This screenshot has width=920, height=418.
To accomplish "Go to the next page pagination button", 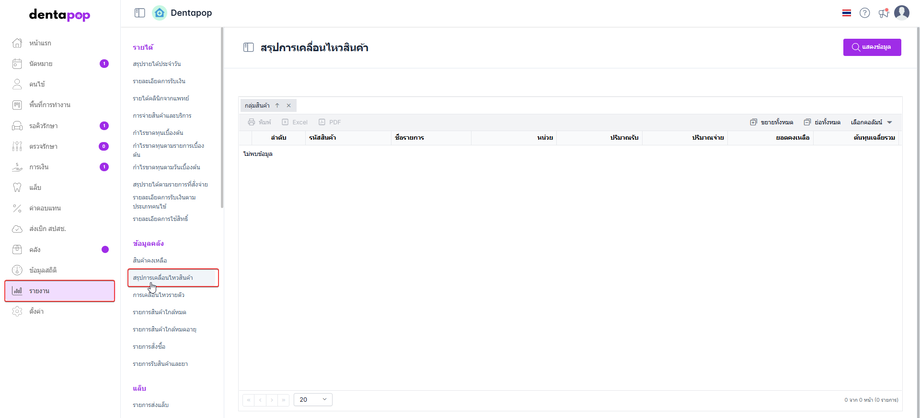I will [x=272, y=399].
